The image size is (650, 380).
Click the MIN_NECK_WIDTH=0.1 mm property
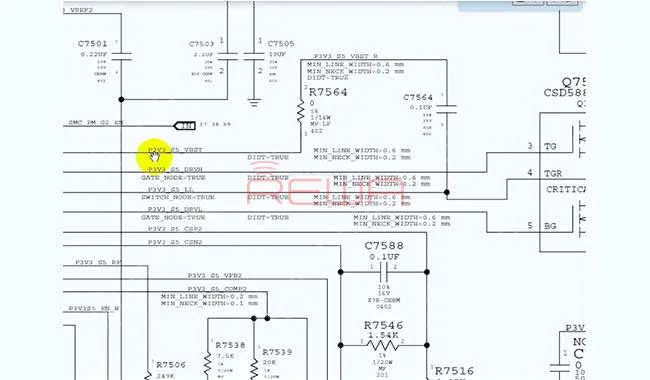tap(209, 303)
